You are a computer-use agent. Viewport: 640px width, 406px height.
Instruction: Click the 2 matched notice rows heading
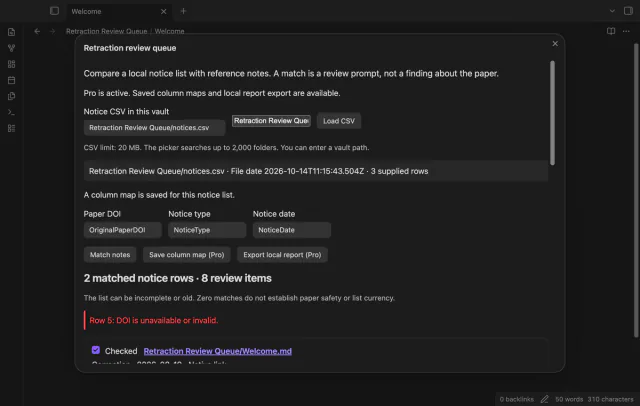[178, 278]
